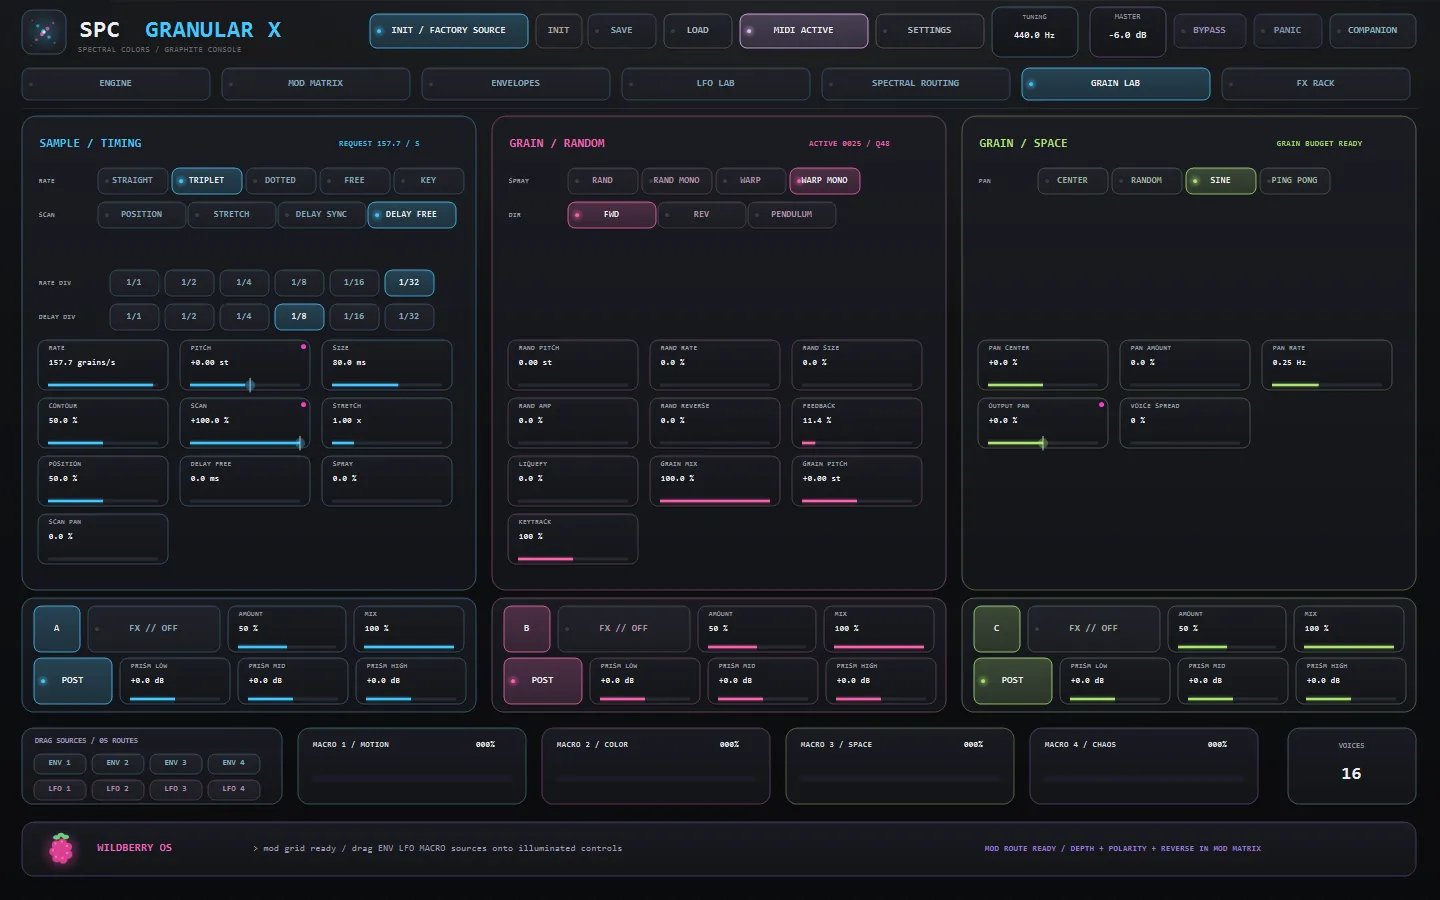This screenshot has width=1440, height=900.
Task: Click the Output Pan slider
Action: pos(1043,423)
